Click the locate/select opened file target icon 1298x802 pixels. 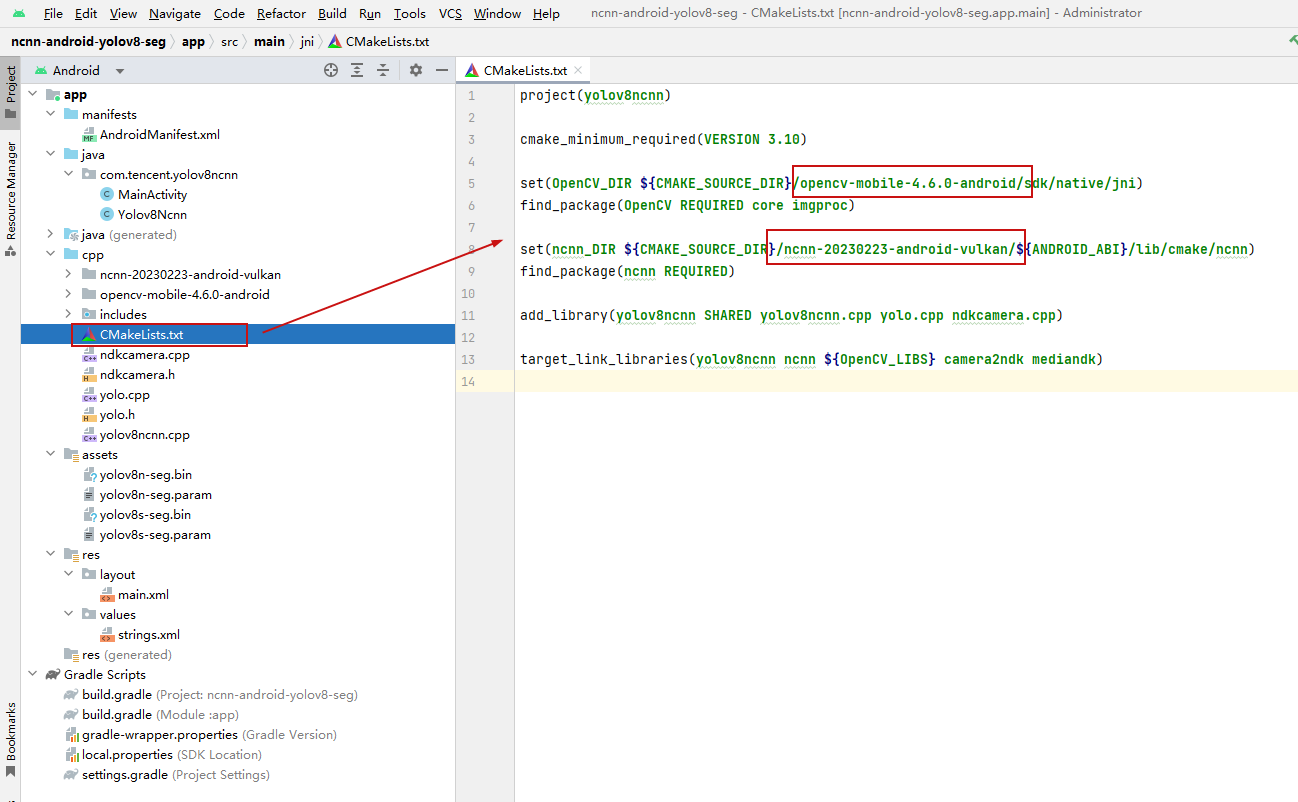(331, 70)
